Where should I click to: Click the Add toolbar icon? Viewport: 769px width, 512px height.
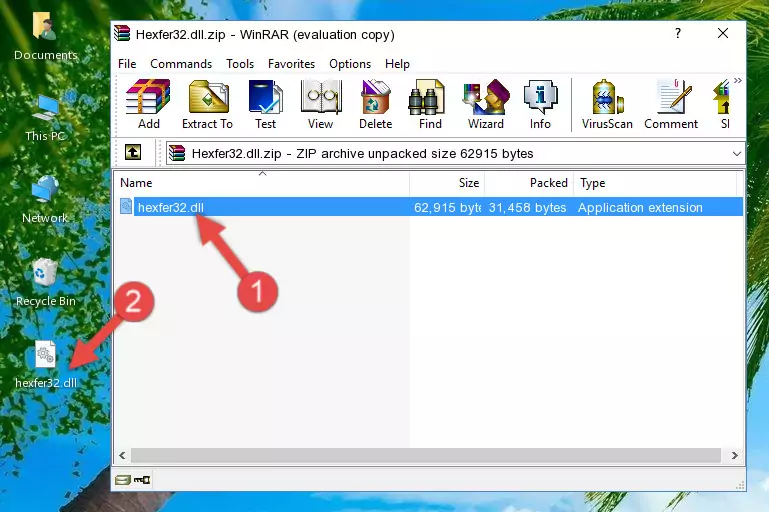tap(148, 104)
